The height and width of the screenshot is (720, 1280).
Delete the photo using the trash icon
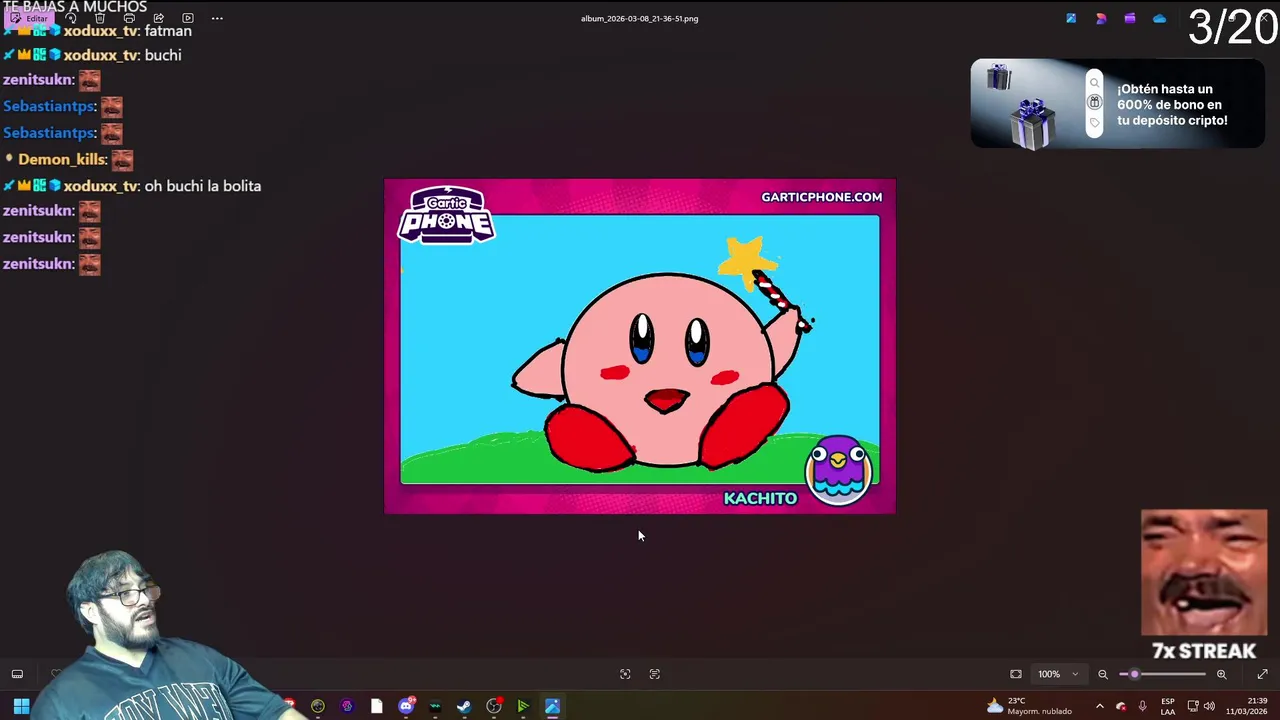click(x=100, y=18)
